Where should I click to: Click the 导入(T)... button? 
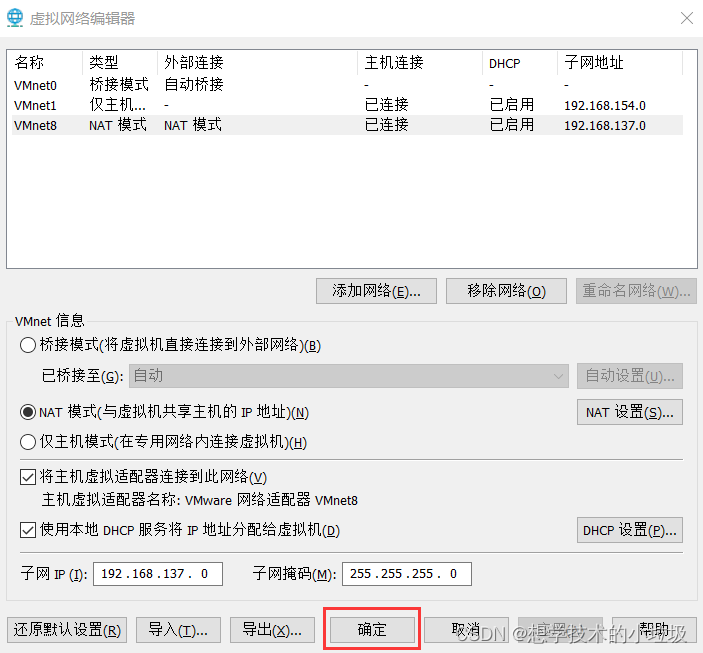(x=178, y=630)
